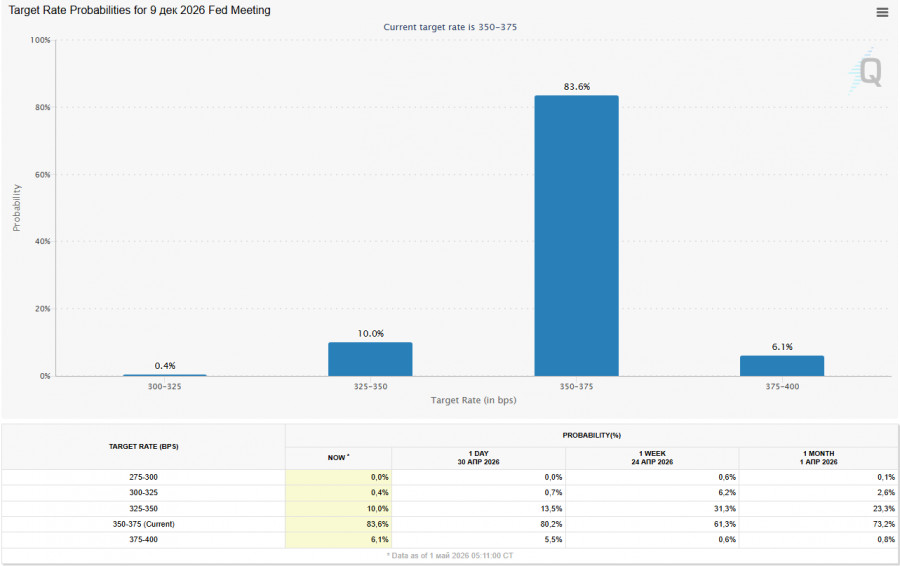Viewport: 900px width, 566px height.
Task: Click the PROBABILITY(%) header
Action: (592, 436)
